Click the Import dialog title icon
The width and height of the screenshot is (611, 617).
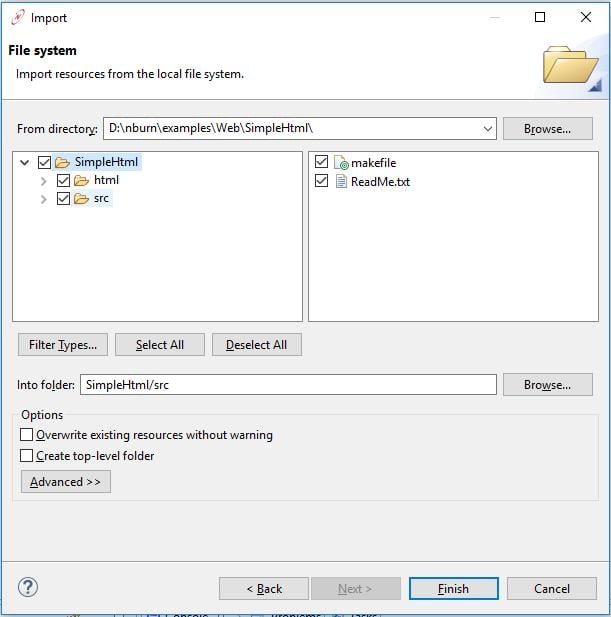point(17,17)
